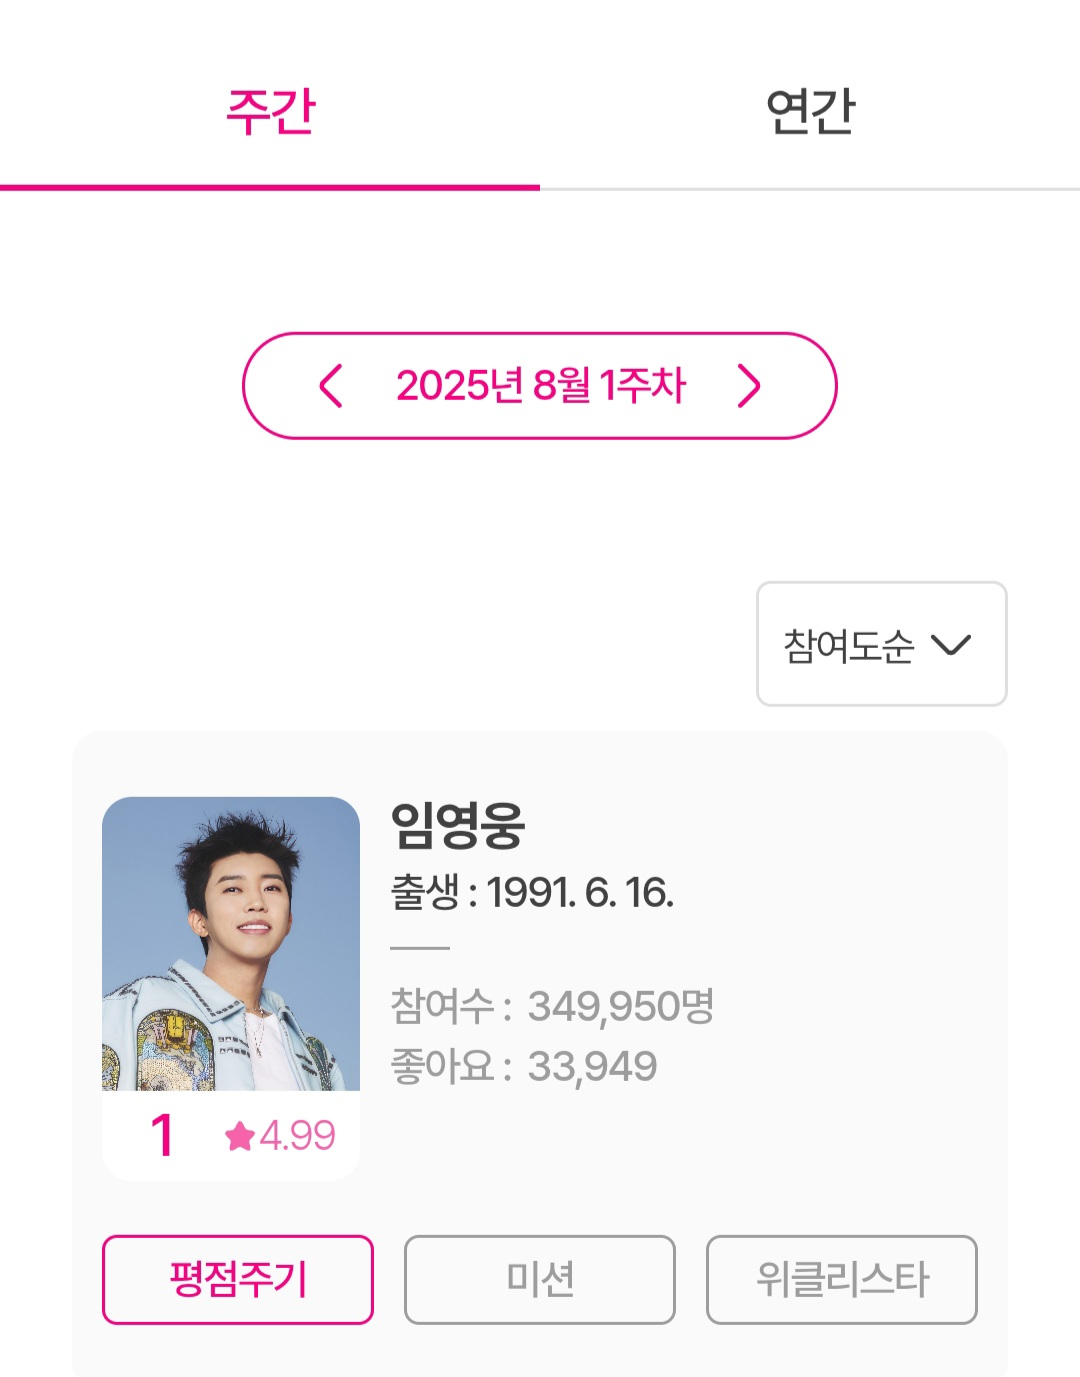1080x1377 pixels.
Task: Open 임영웅's profile photo thumbnail
Action: (231, 943)
